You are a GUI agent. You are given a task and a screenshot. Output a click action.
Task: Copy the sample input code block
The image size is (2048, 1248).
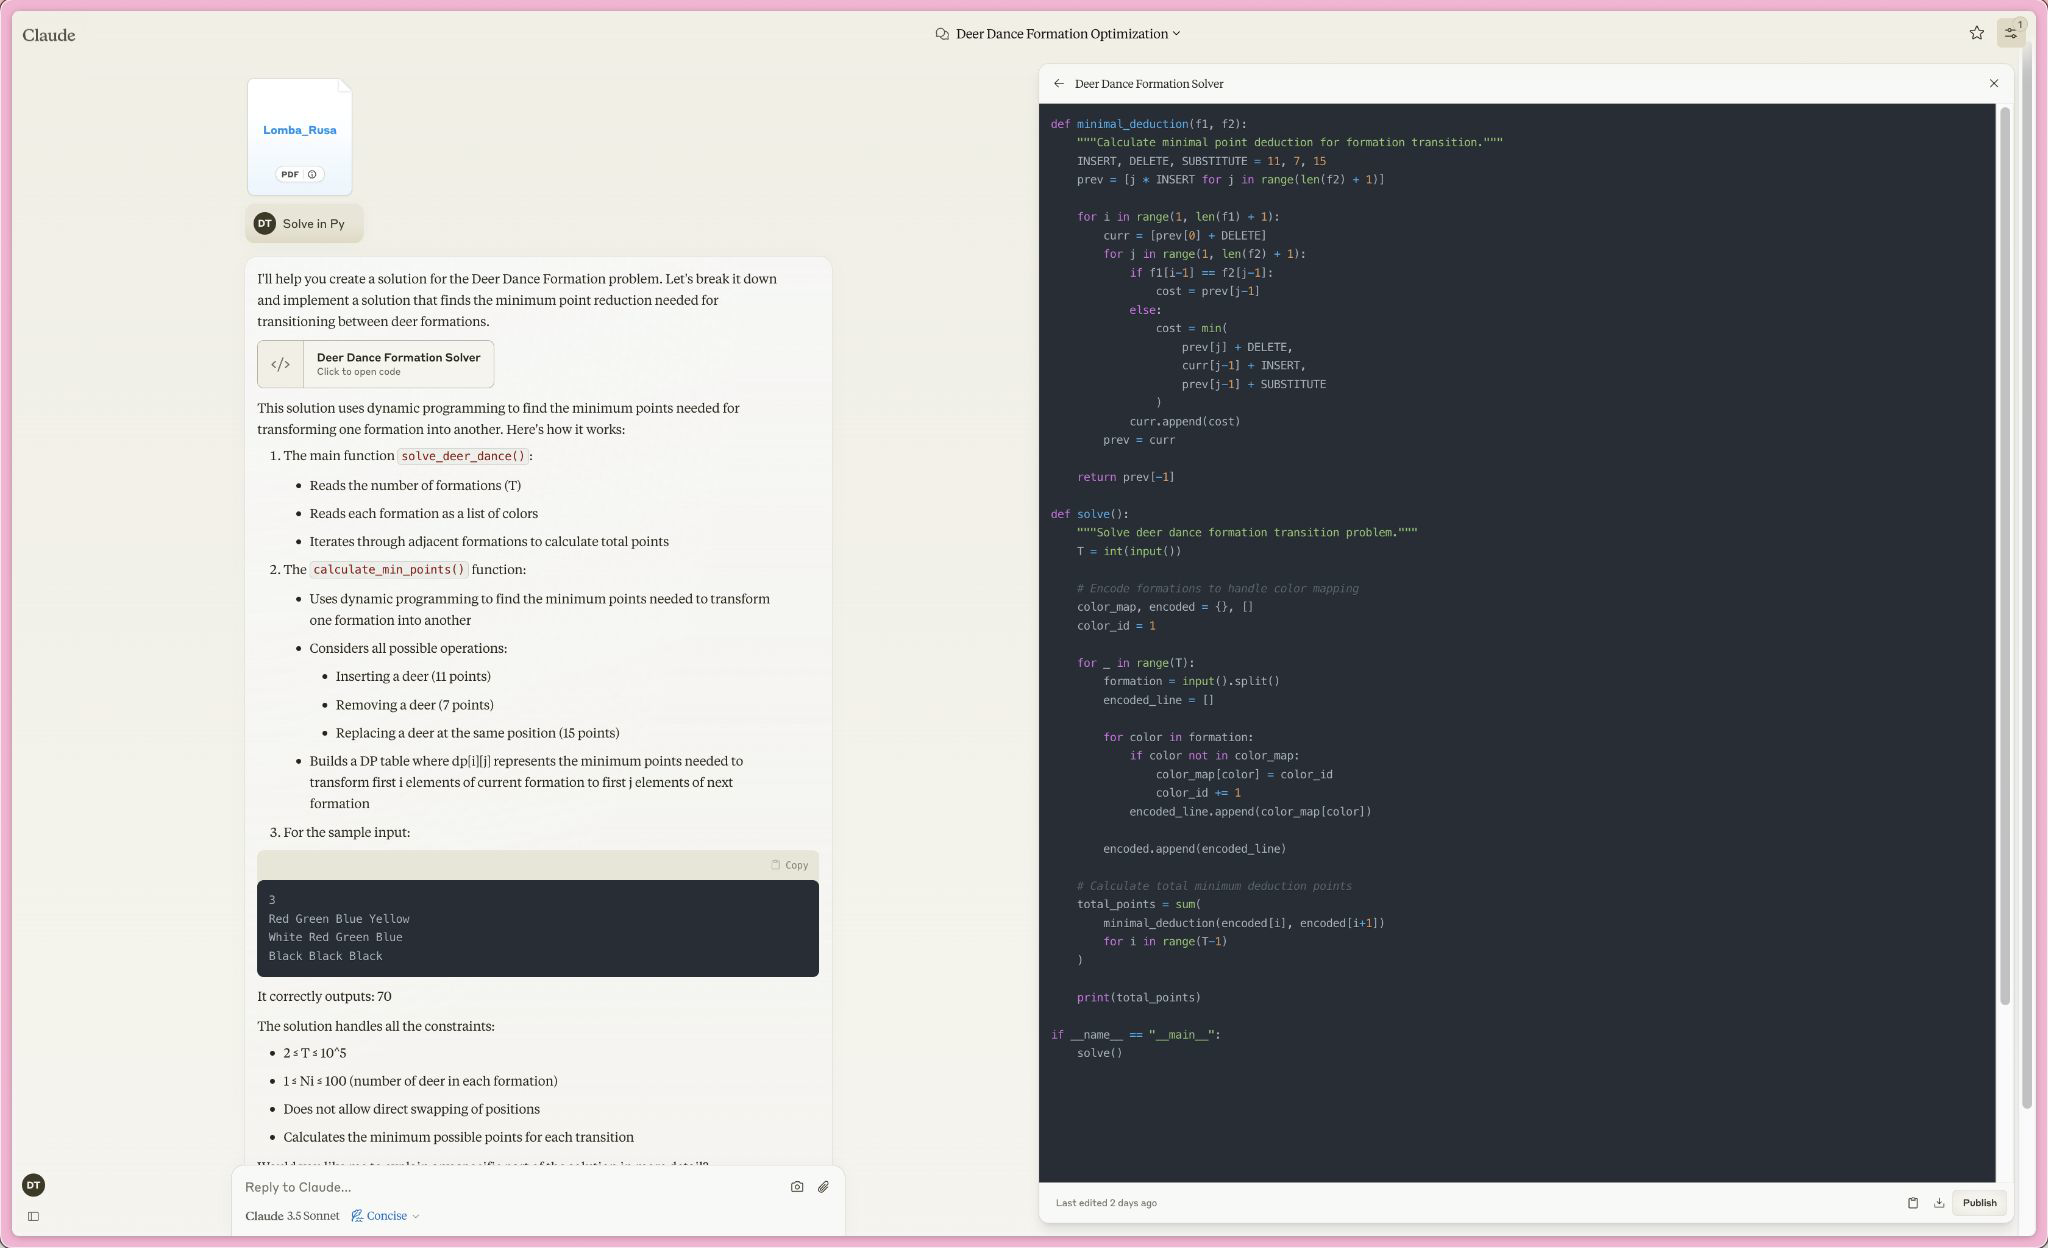(789, 865)
